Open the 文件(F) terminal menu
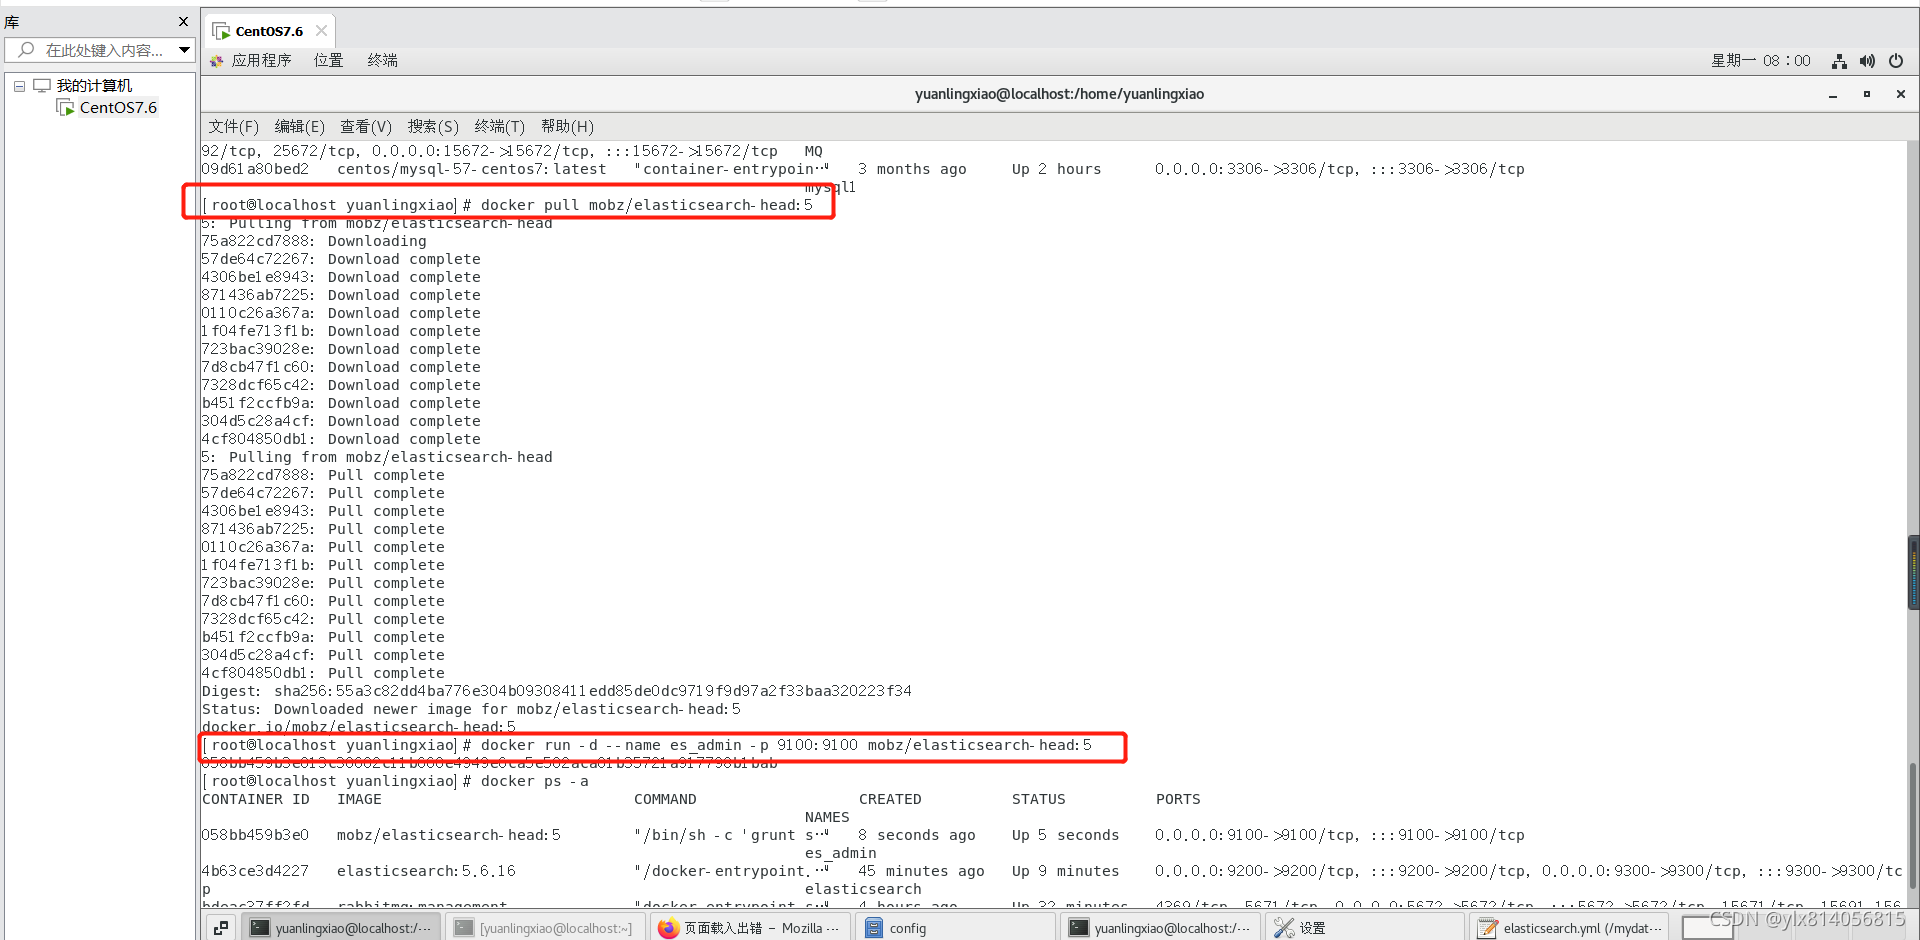Image resolution: width=1920 pixels, height=940 pixels. (x=233, y=126)
